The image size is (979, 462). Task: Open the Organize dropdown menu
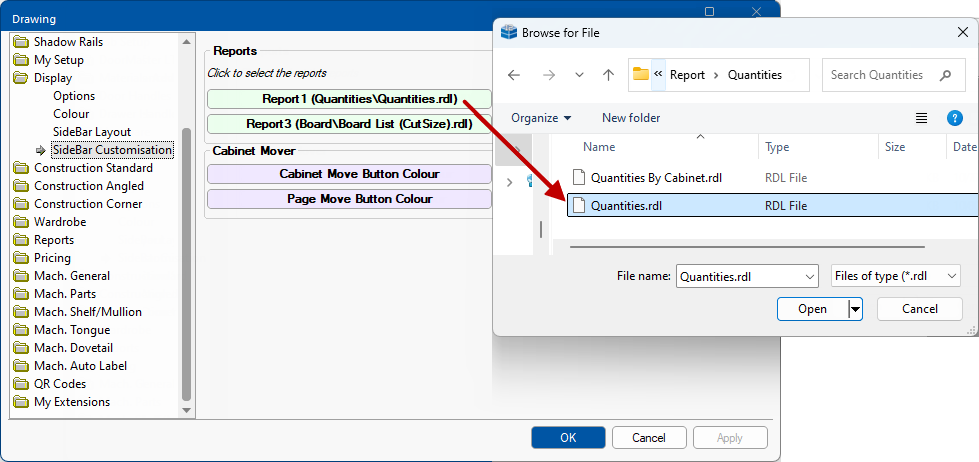click(x=541, y=118)
